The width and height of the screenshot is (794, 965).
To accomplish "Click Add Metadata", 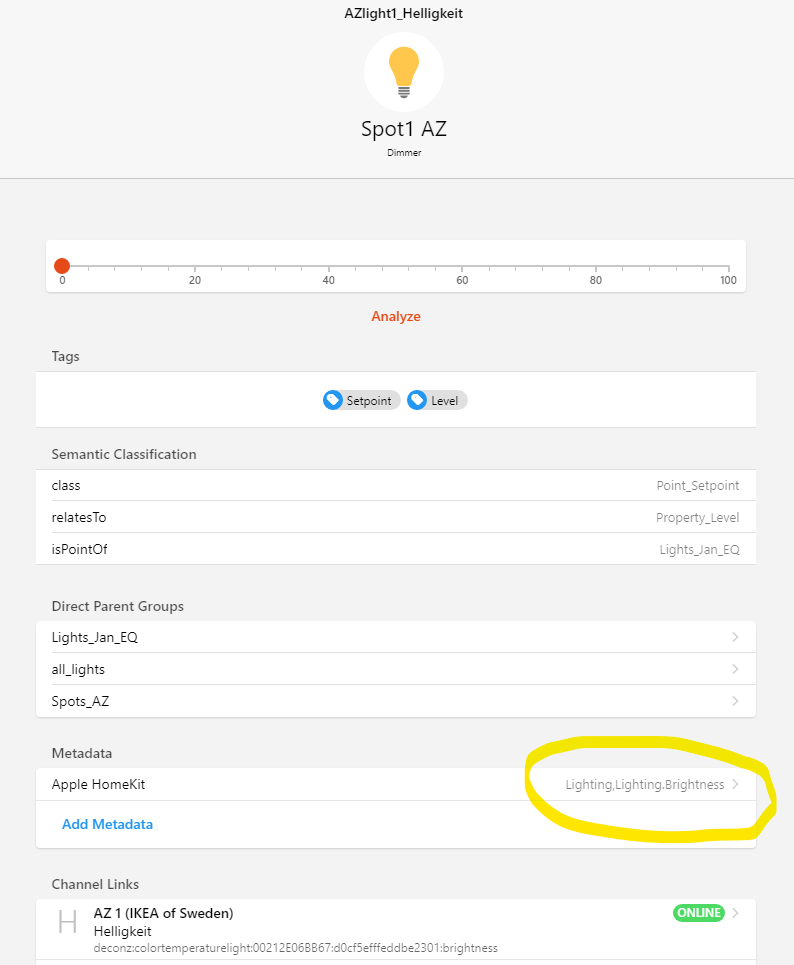I will point(107,824).
